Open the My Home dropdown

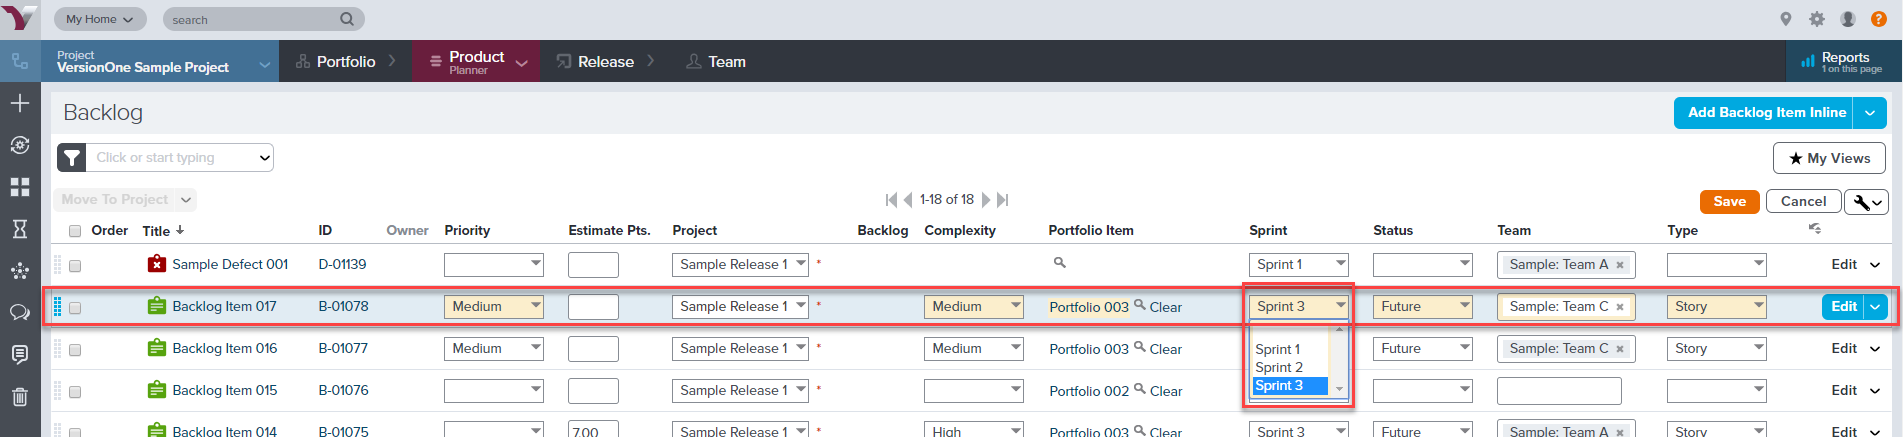click(100, 19)
